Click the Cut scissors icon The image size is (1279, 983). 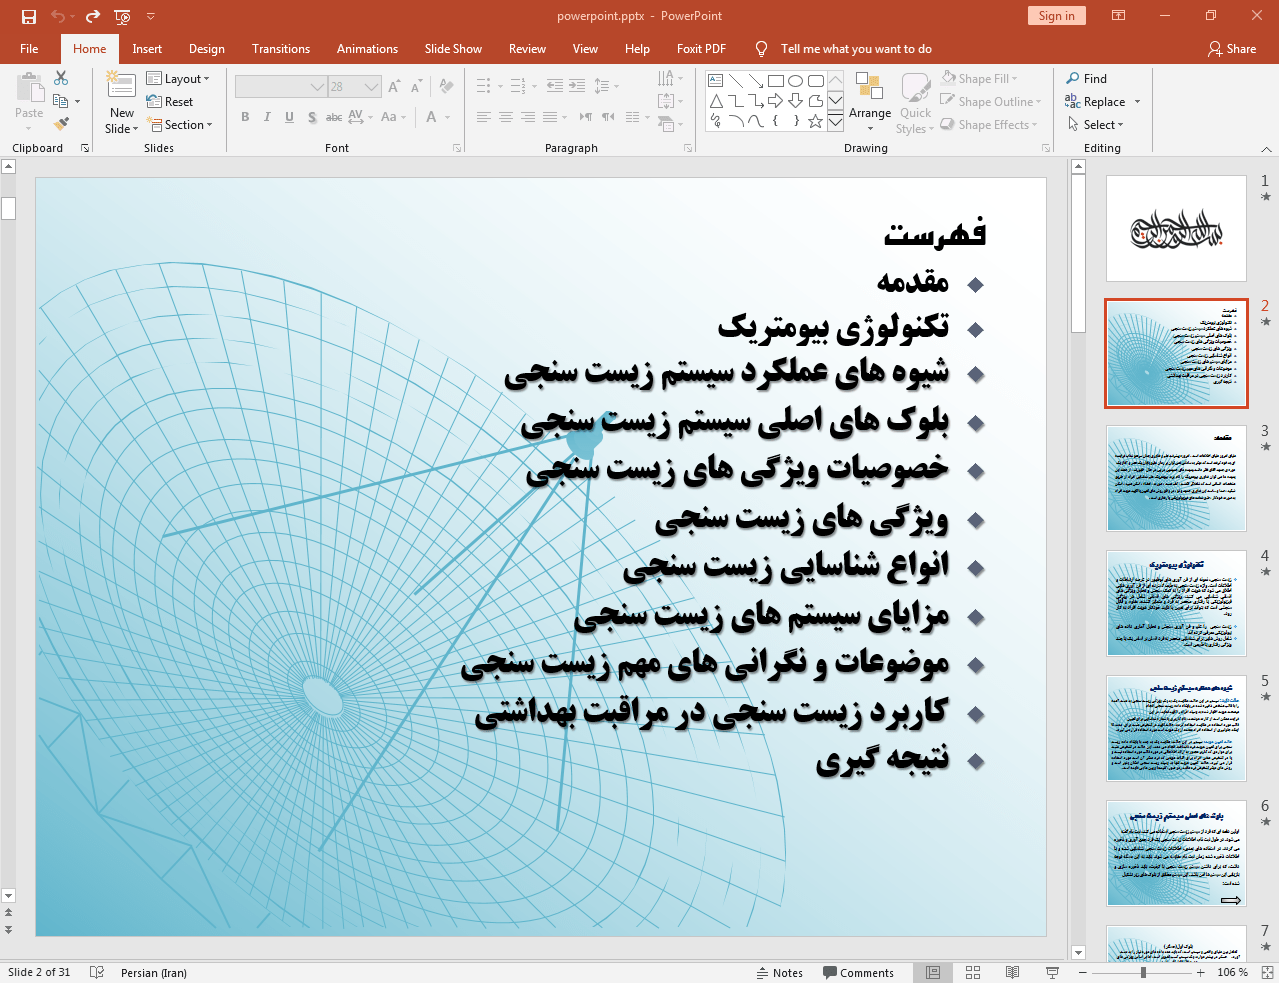(x=61, y=78)
